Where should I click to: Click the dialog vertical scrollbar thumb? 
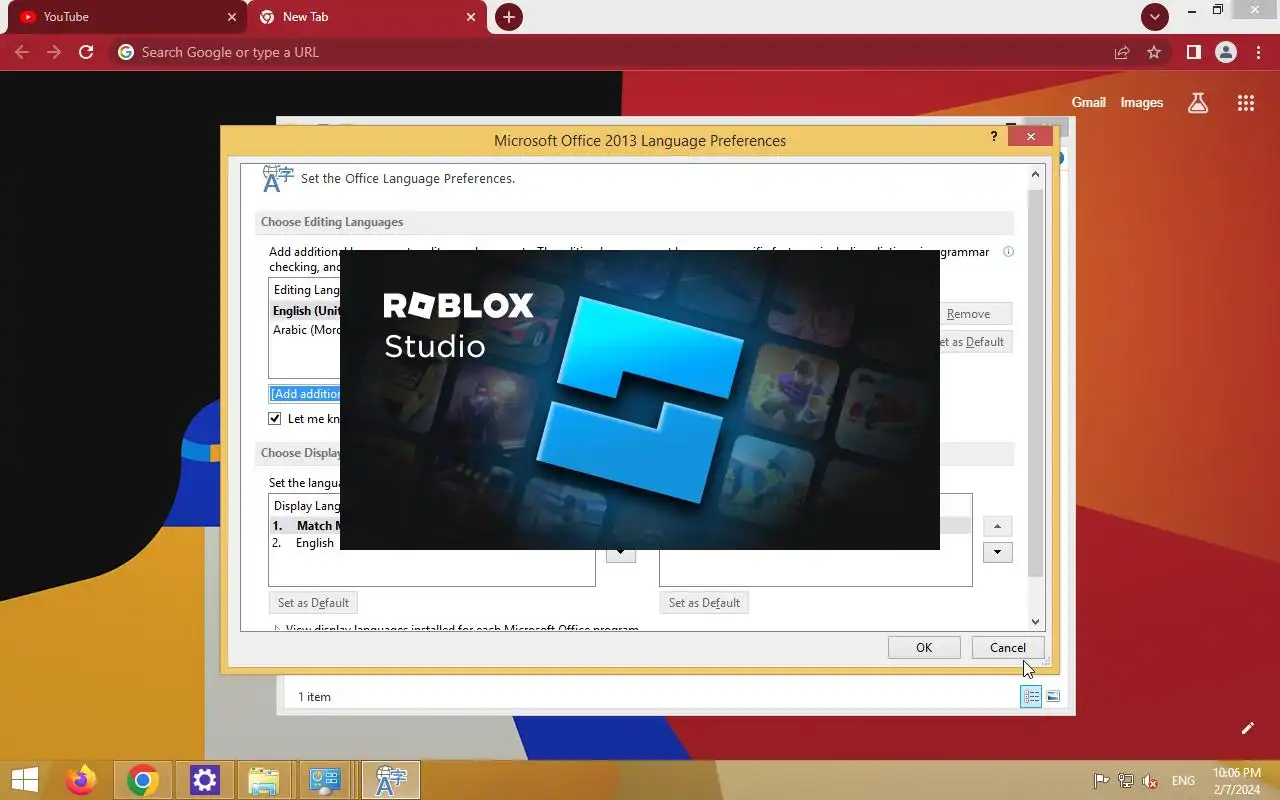click(x=1035, y=382)
